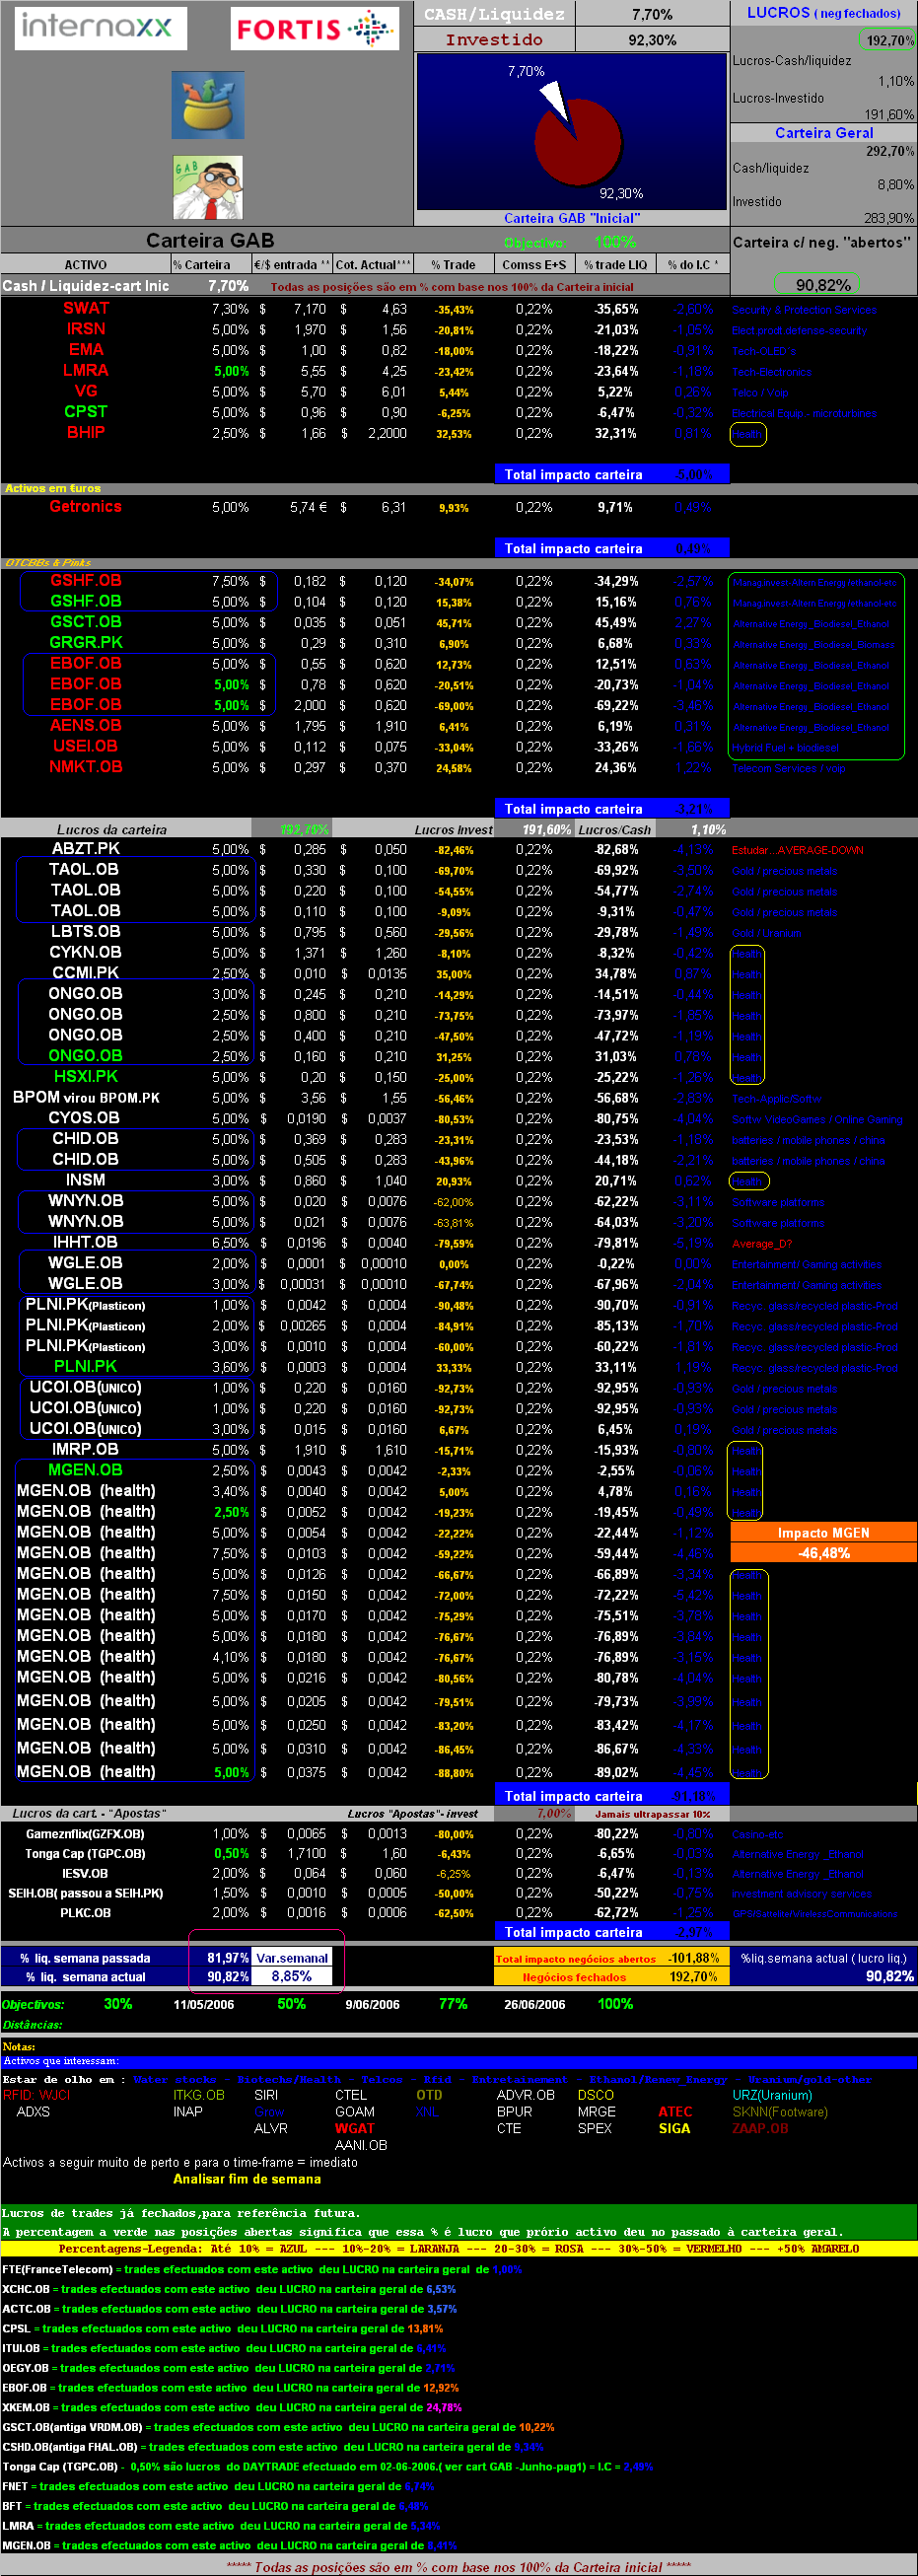Click the LUCROS (neg fechados) heading
The width and height of the screenshot is (918, 2576).
pos(823,13)
